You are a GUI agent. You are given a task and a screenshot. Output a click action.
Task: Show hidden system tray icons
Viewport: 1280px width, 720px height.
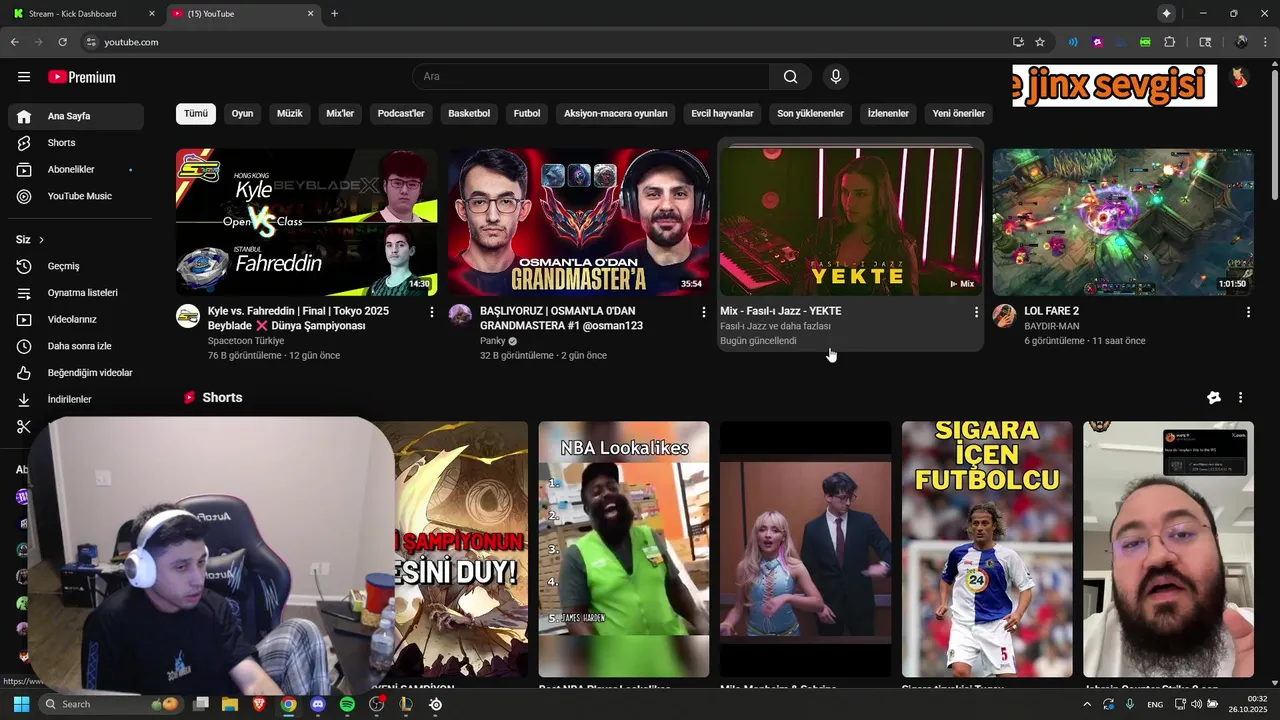(1087, 704)
